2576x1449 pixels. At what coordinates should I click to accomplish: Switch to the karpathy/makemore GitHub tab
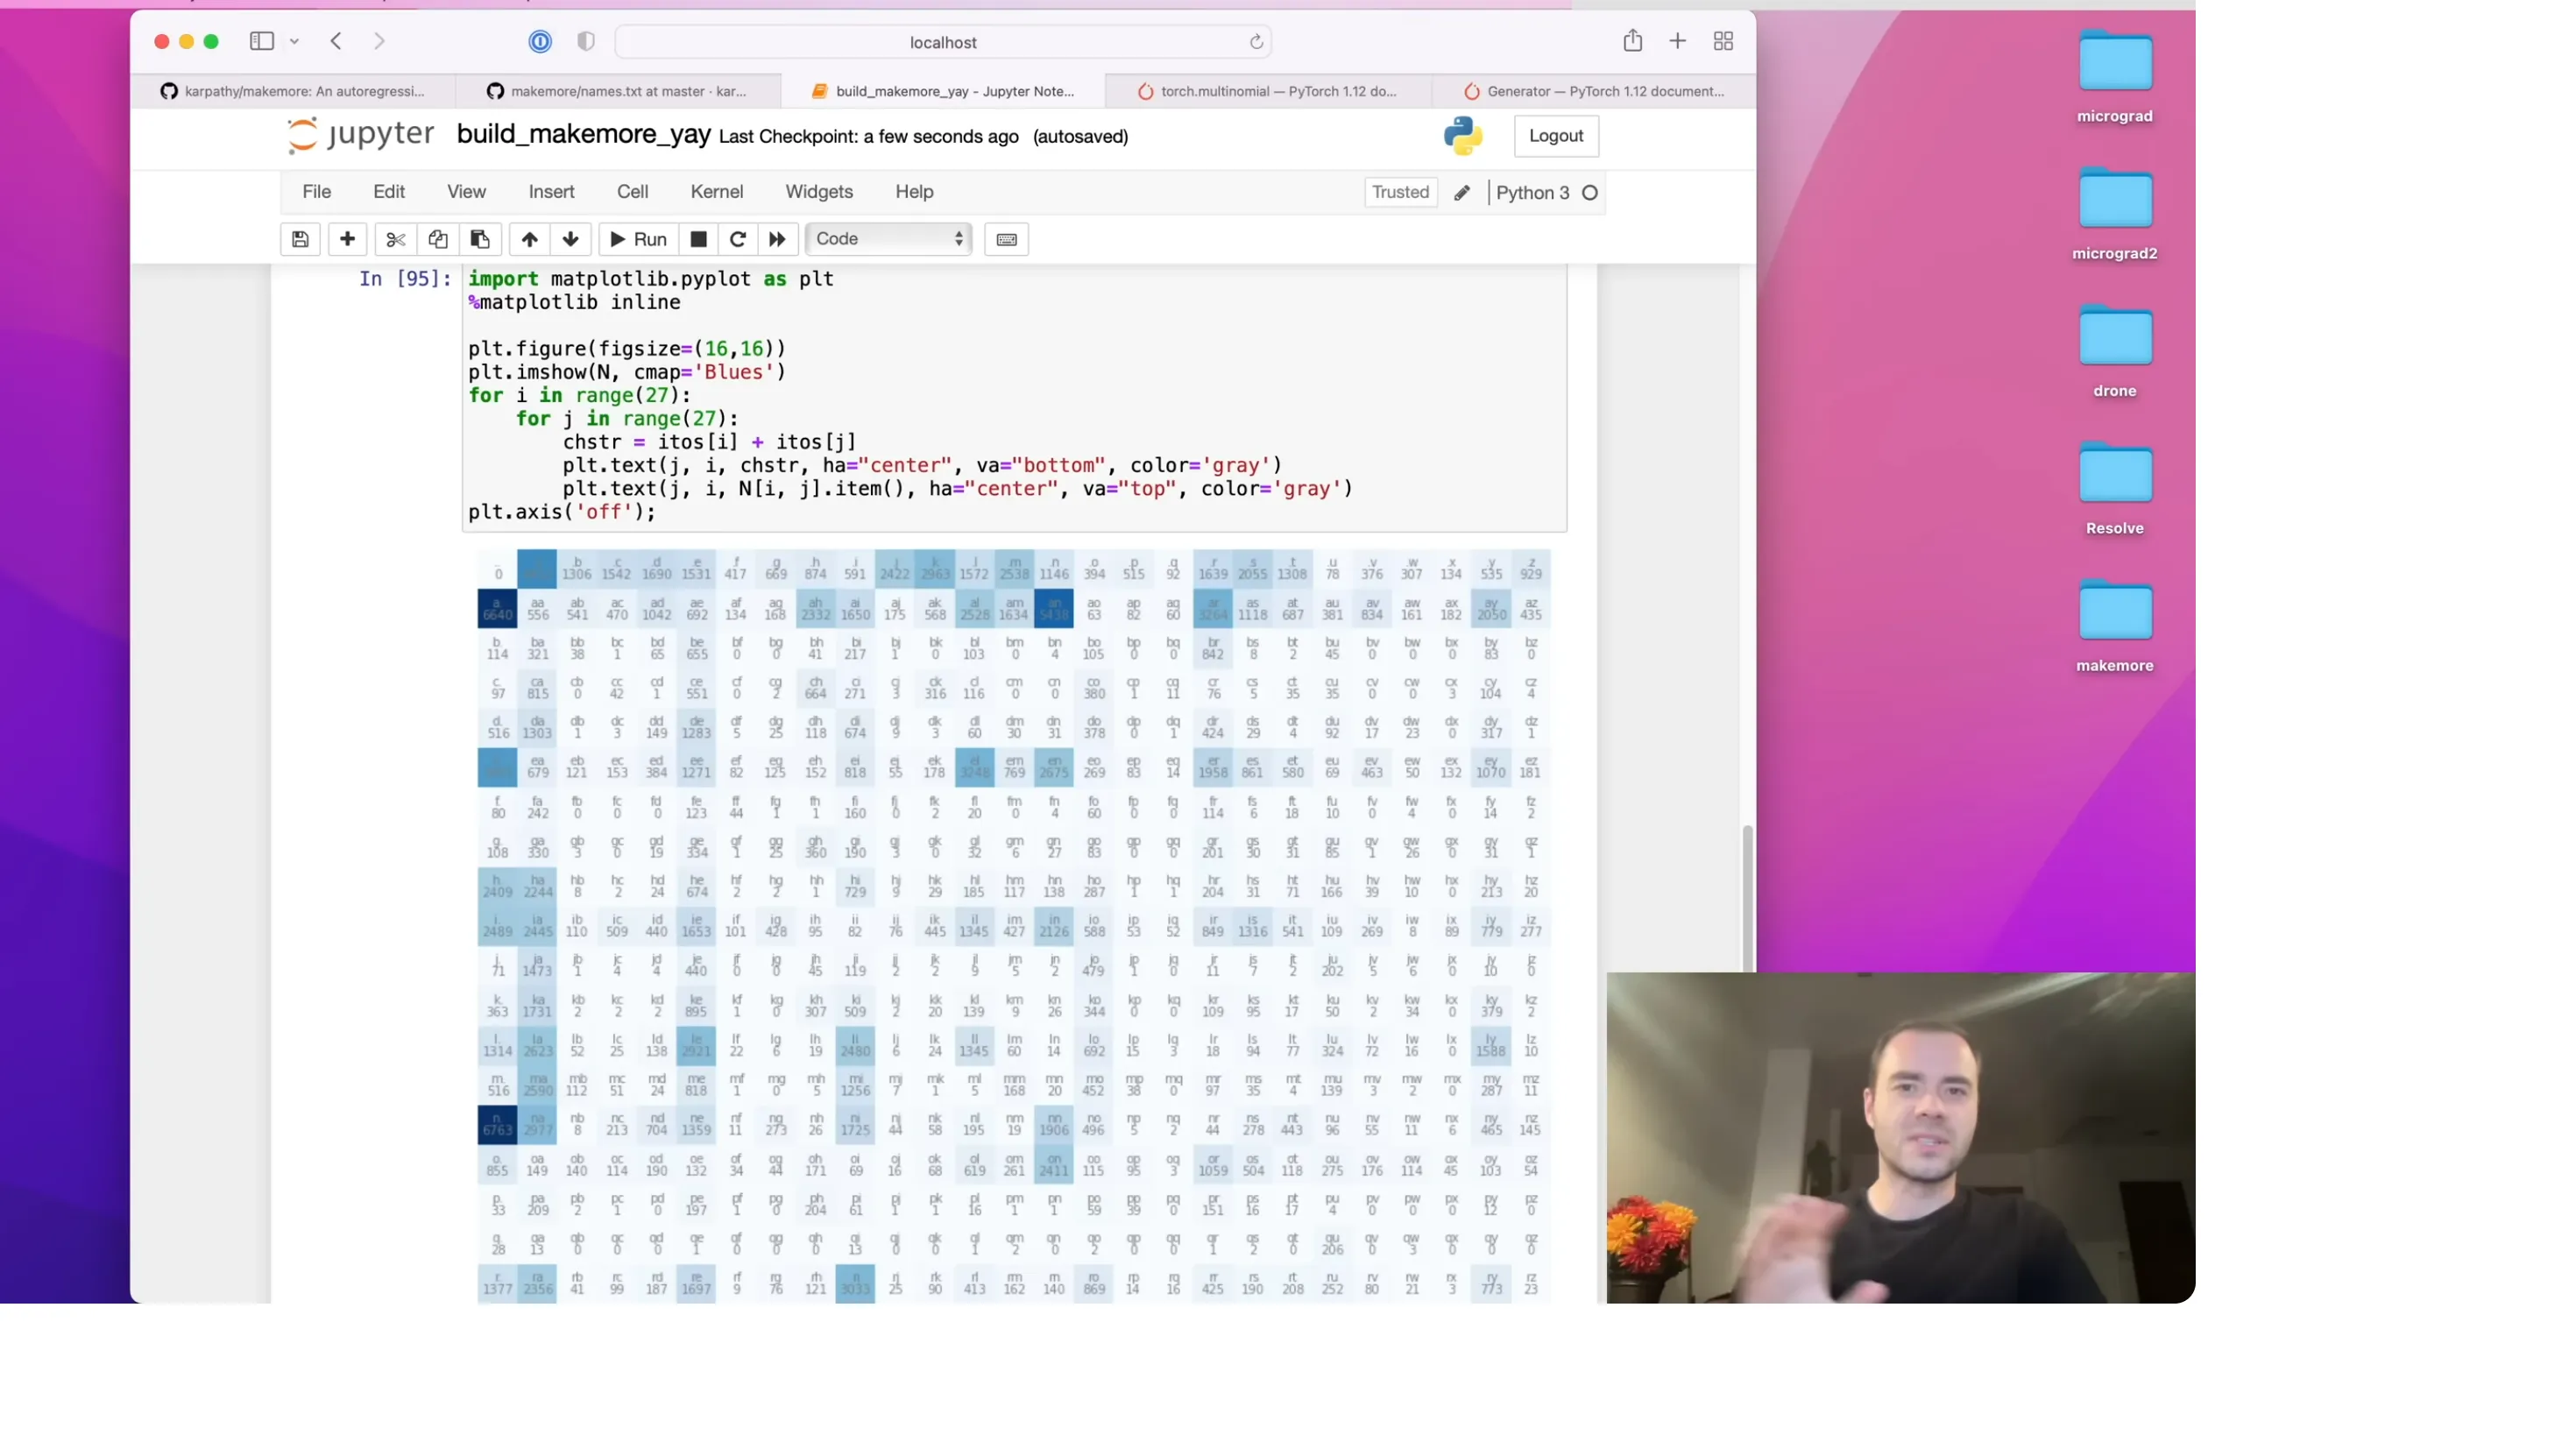pyautogui.click(x=293, y=91)
